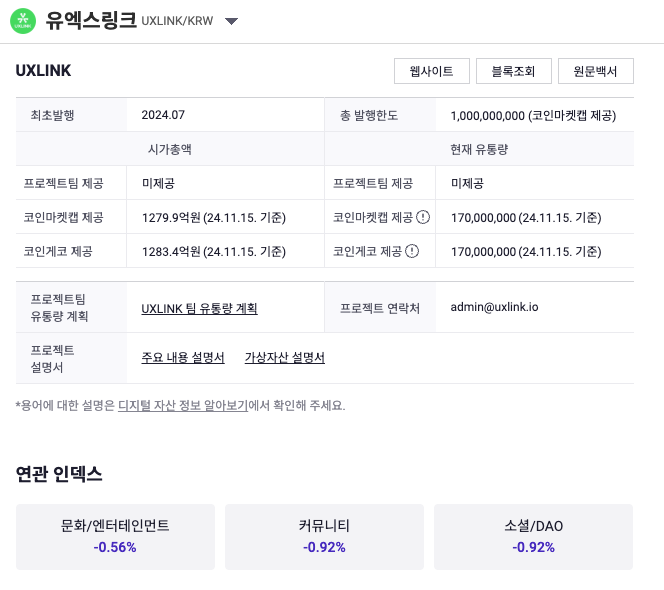Viewport: 664px width, 590px height.
Task: Click the 미제공 value under 현재 유통량
Action: (x=467, y=183)
